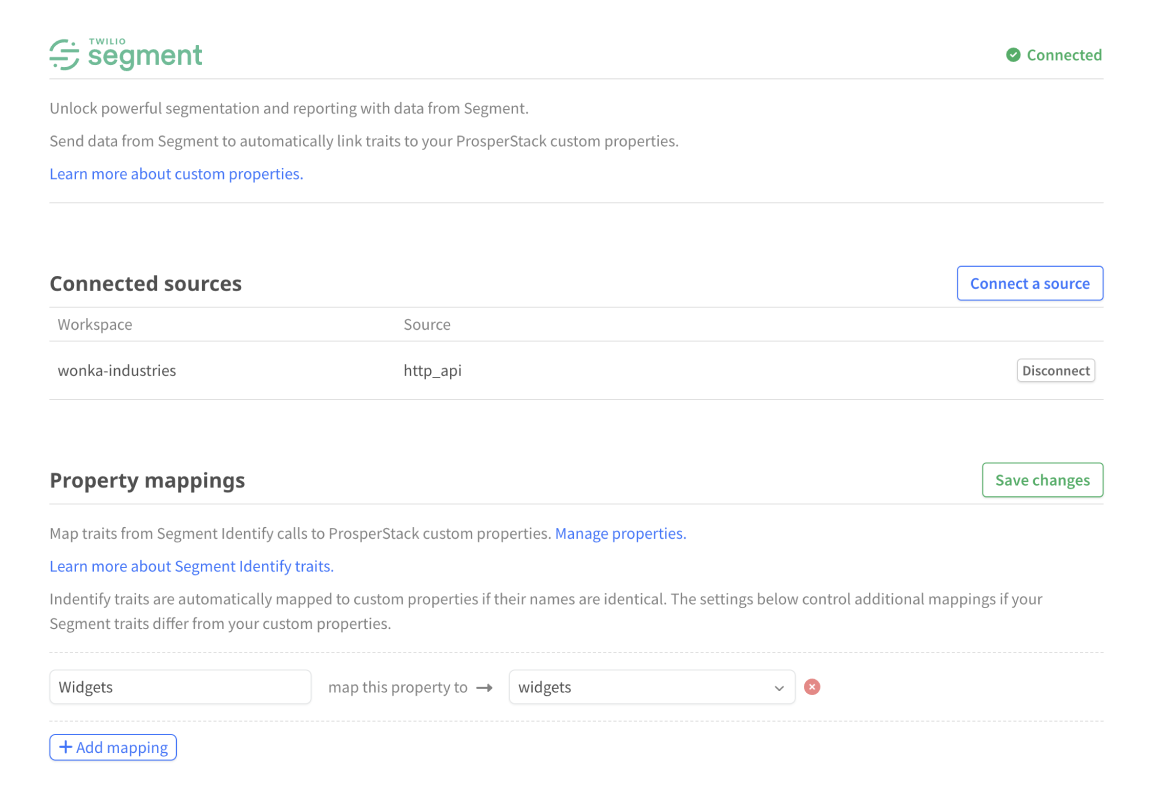1153x800 pixels.
Task: Click the arrow icon after 'map this property to'
Action: 485,688
